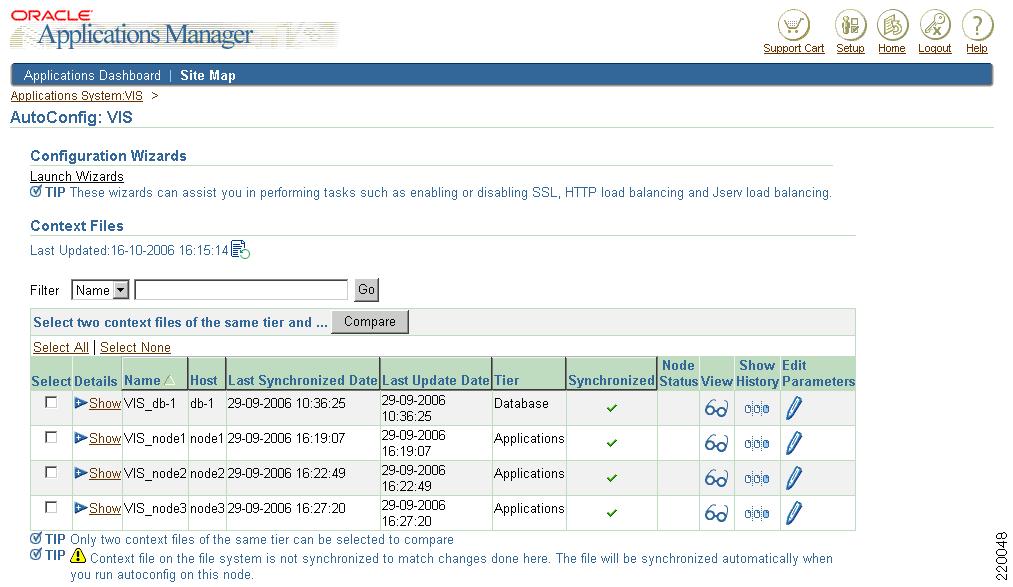Click Home text link
This screenshot has height=587, width=1013.
click(892, 48)
